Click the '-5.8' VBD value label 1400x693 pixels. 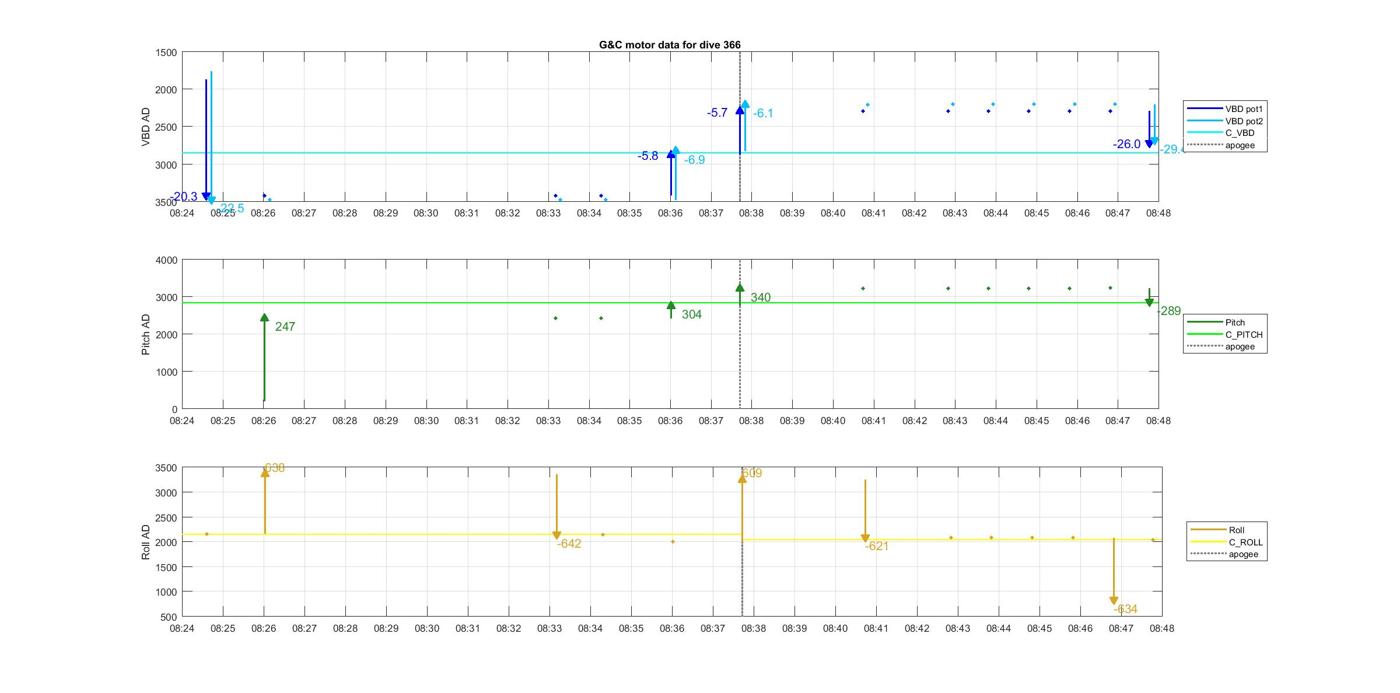pyautogui.click(x=648, y=156)
